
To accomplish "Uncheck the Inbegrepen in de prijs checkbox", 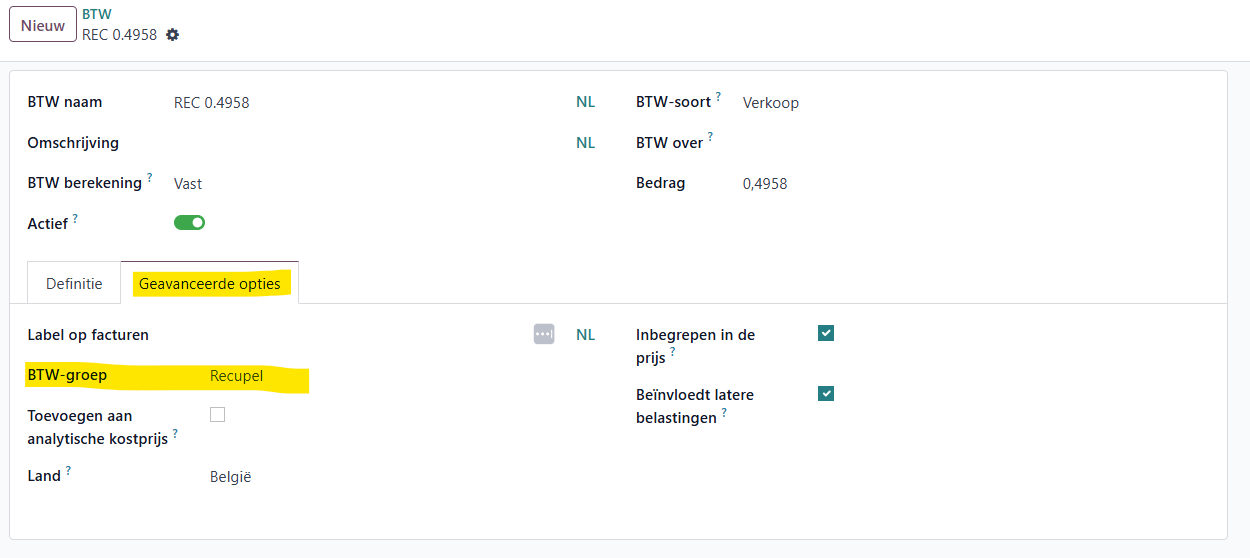I will [826, 333].
